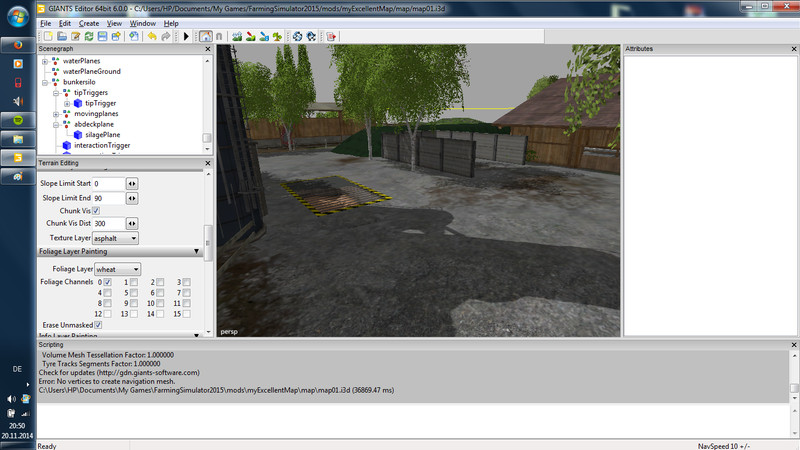Open the Texture Layer asphalt dropdown
Image resolution: width=800 pixels, height=450 pixels.
coord(115,238)
